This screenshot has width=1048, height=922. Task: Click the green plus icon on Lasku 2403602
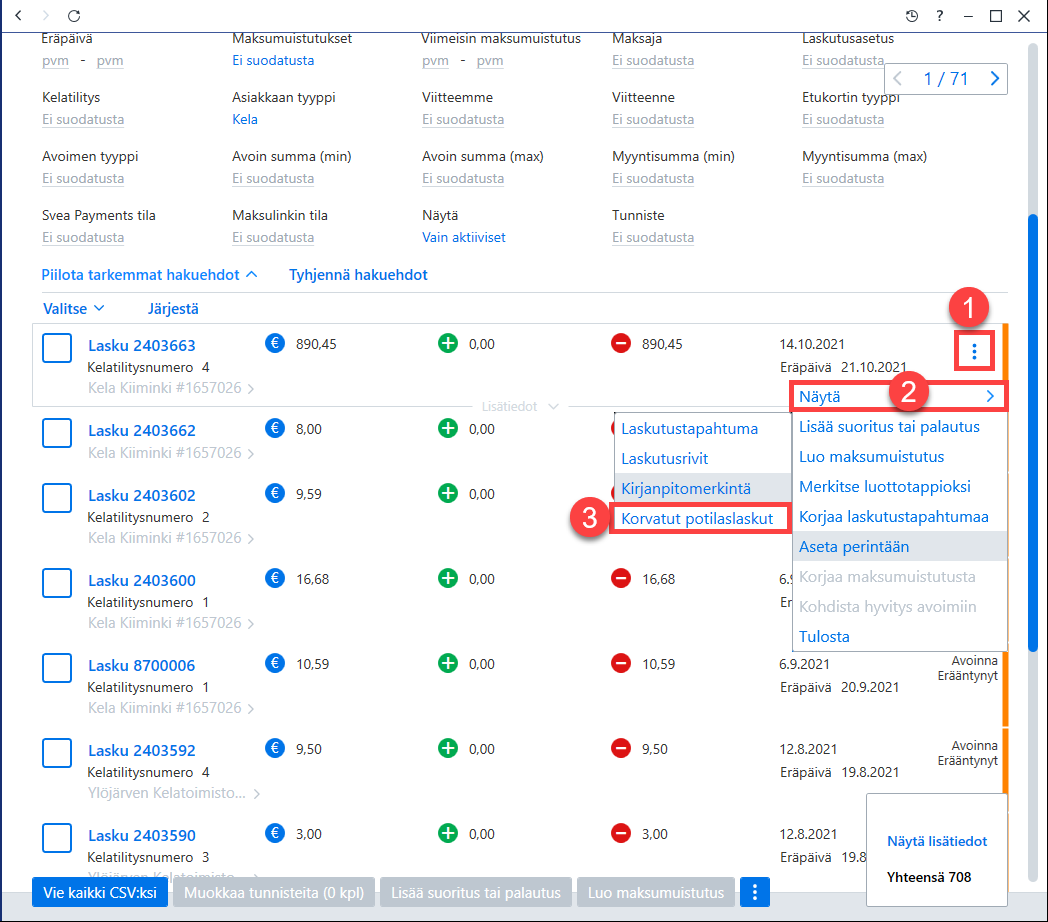pyautogui.click(x=448, y=493)
